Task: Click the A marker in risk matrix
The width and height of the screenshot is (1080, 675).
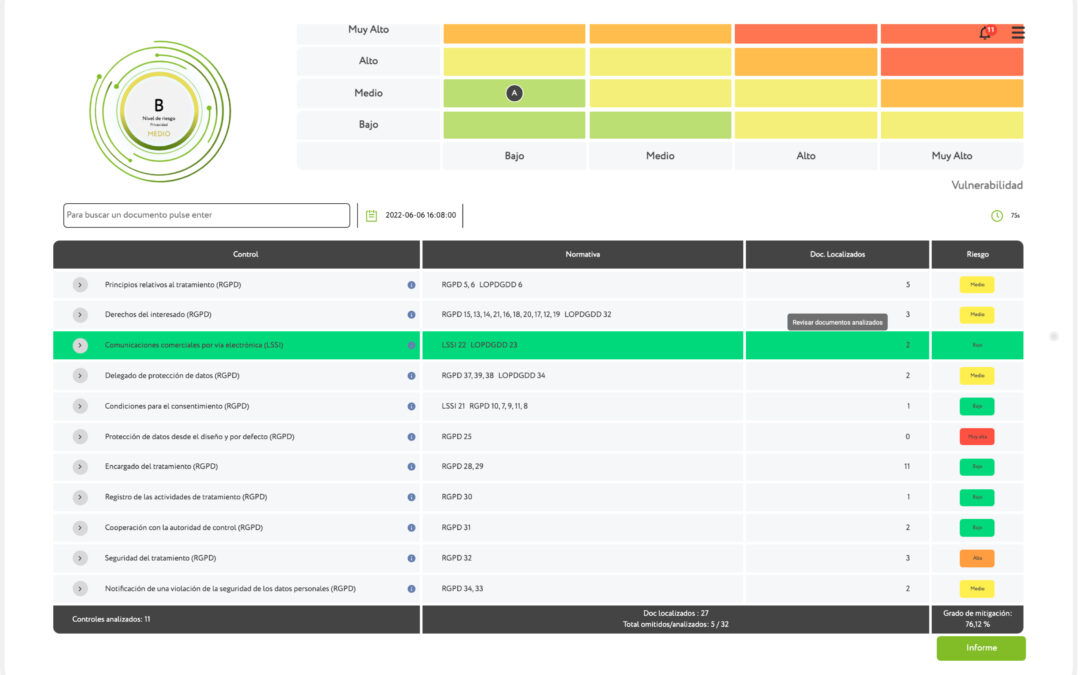Action: [515, 93]
